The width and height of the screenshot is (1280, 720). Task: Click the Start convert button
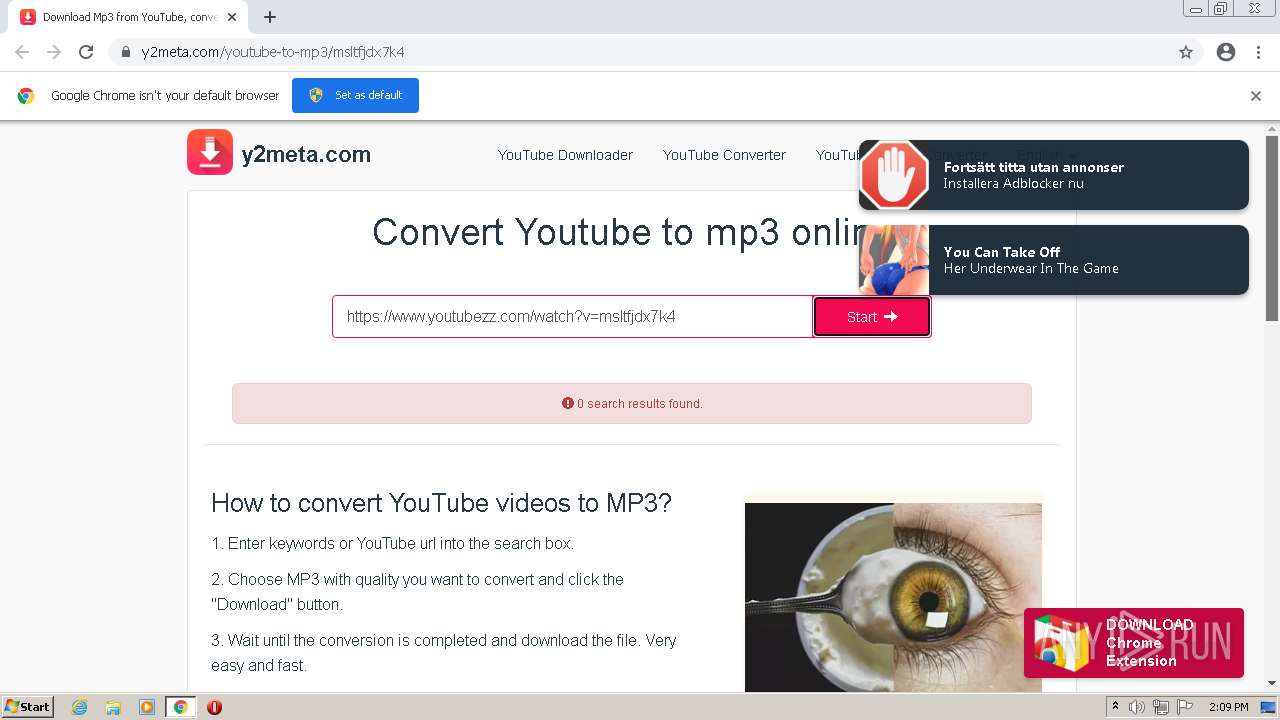coord(872,316)
